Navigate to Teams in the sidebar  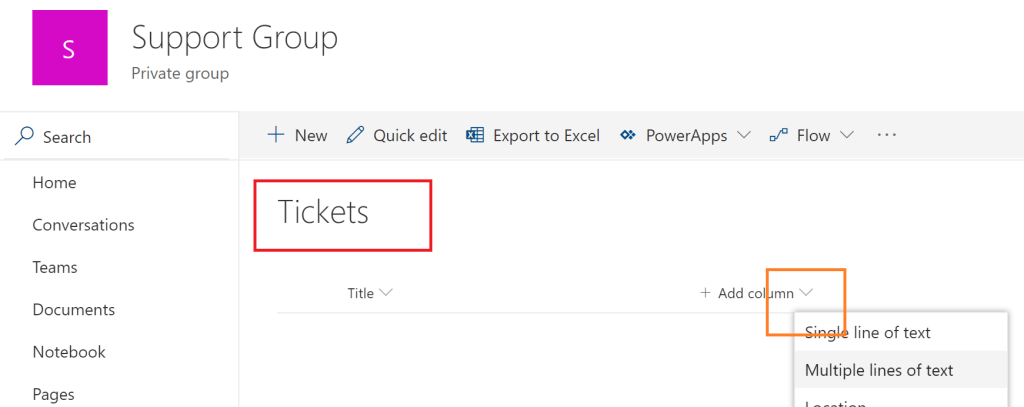pyautogui.click(x=54, y=267)
